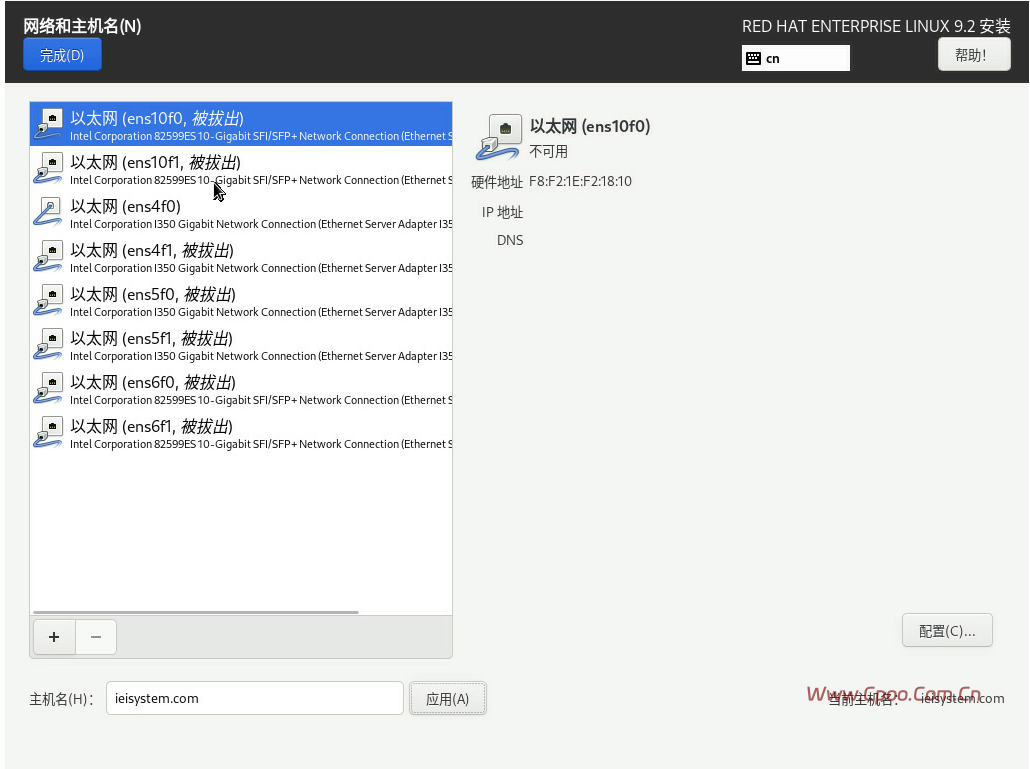Select 以太网 (ens4f1, 被拔出) row
1030x769 pixels.
pyautogui.click(x=241, y=256)
